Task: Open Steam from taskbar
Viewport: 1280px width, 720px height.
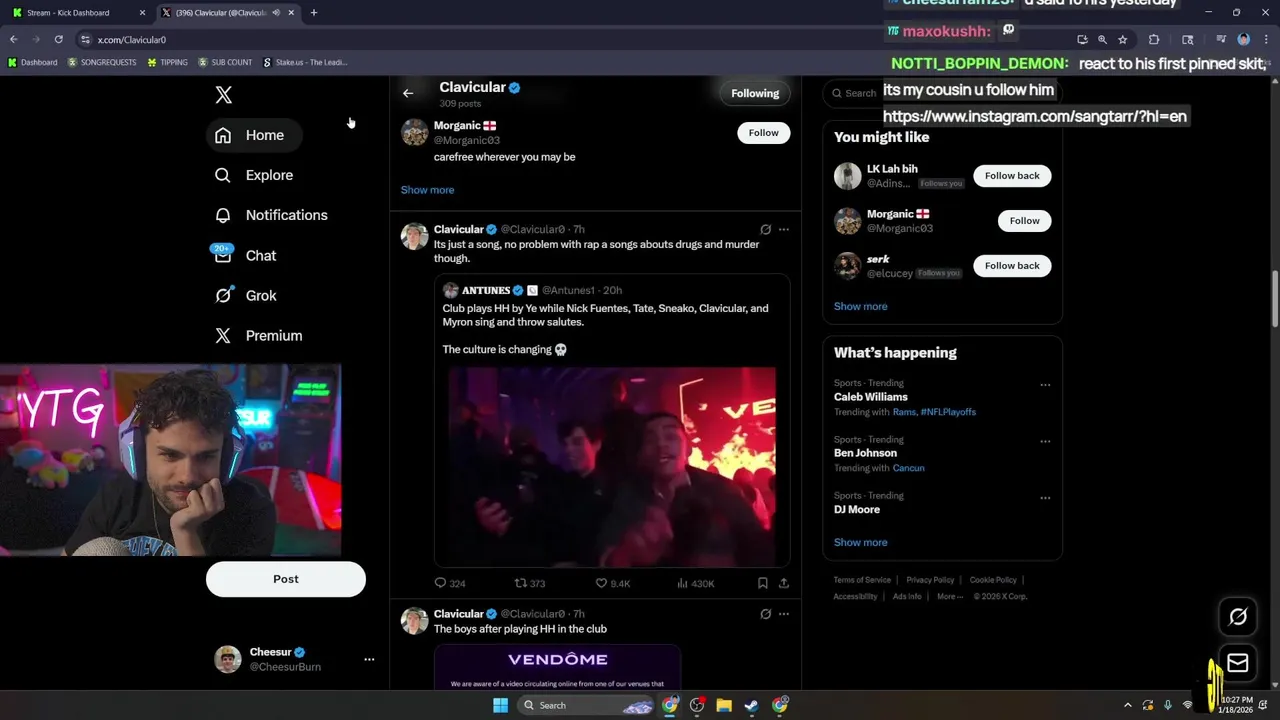Action: click(752, 705)
